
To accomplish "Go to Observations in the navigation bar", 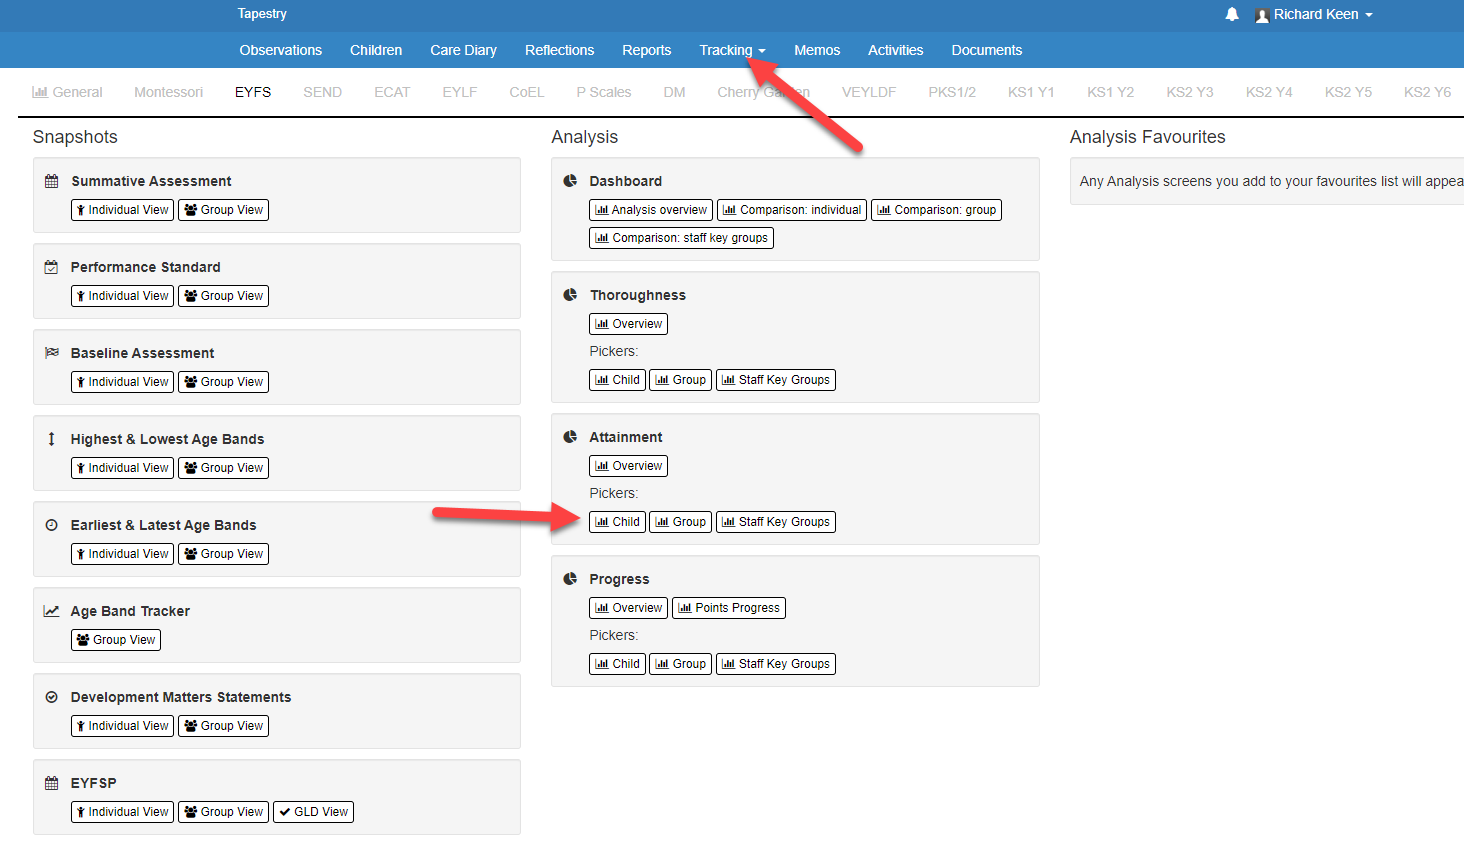I will coord(281,50).
